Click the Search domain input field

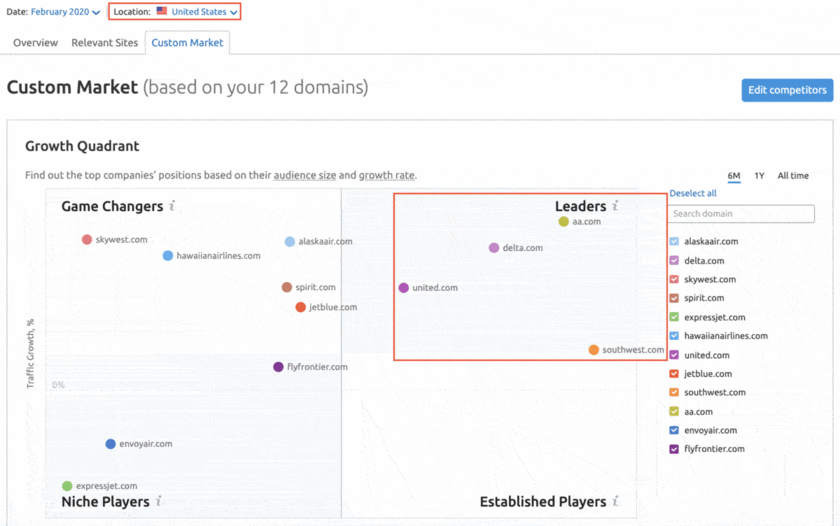[x=741, y=214]
